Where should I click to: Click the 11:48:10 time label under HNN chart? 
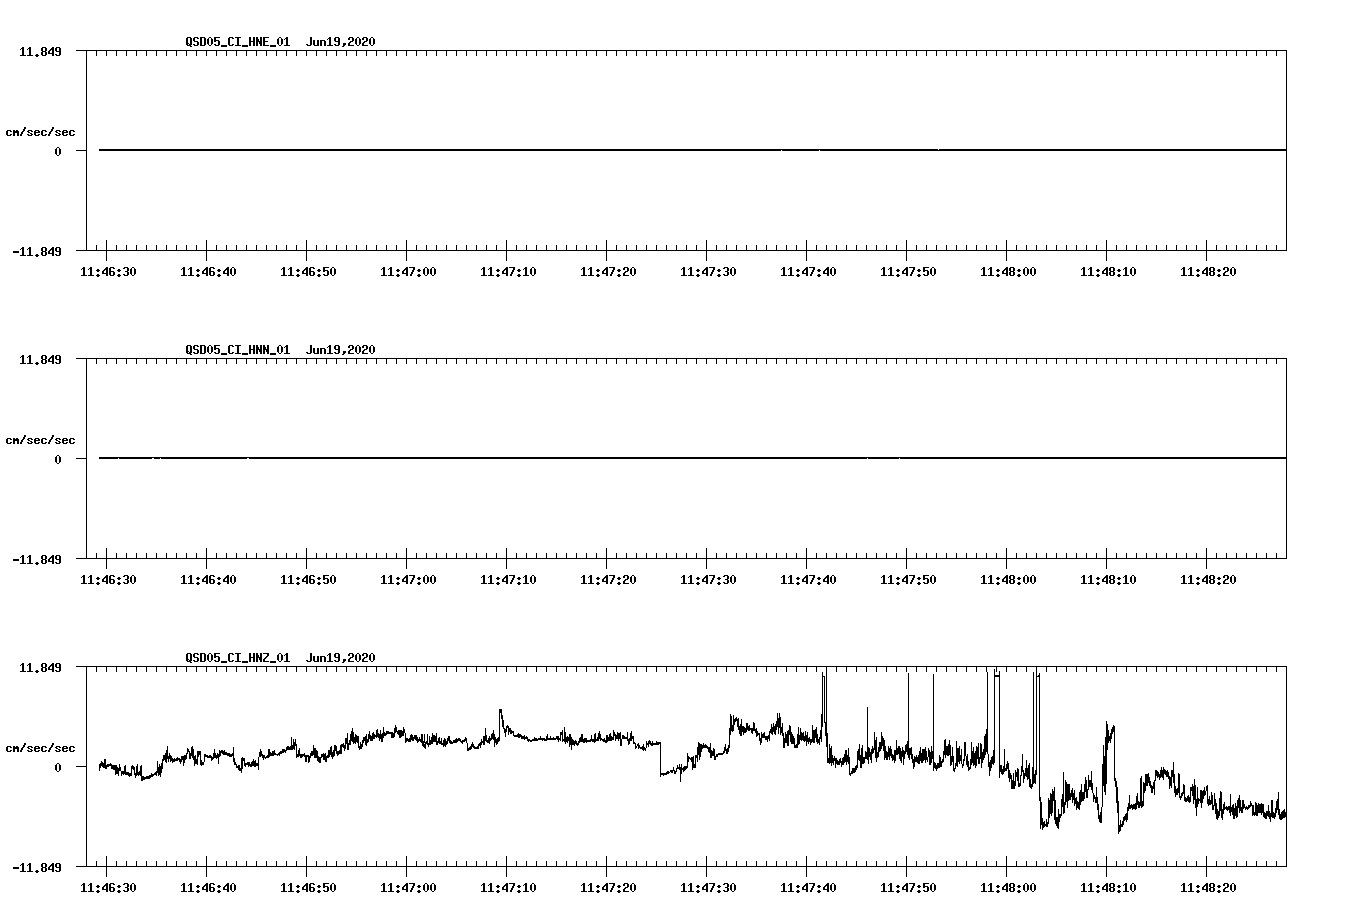point(1108,580)
